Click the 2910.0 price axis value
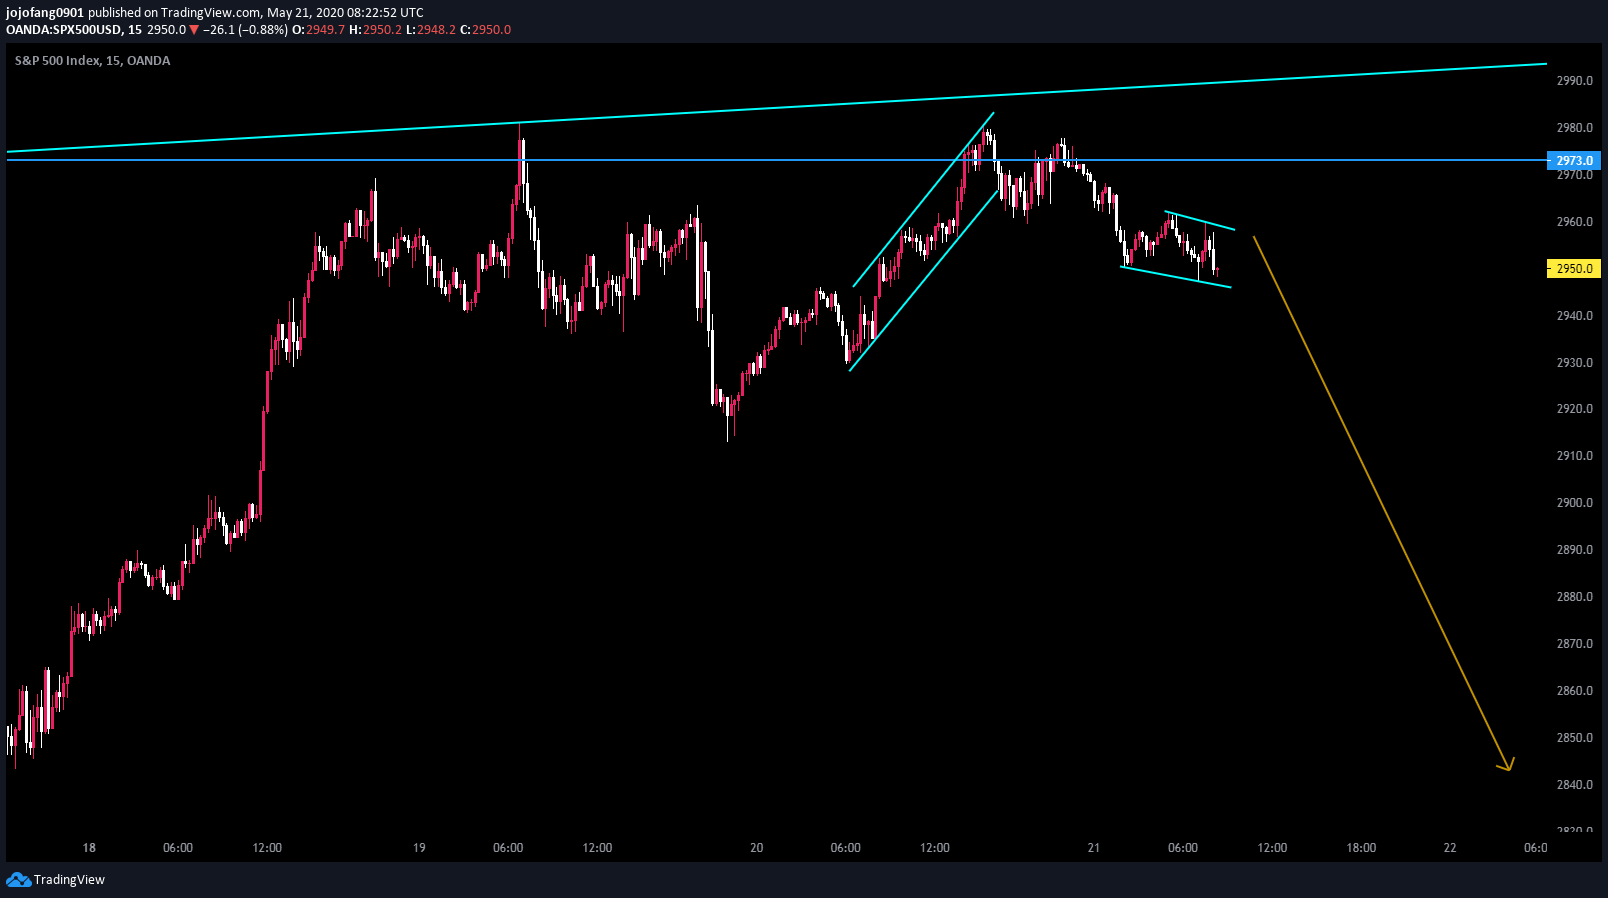The width and height of the screenshot is (1608, 898). coord(1575,456)
